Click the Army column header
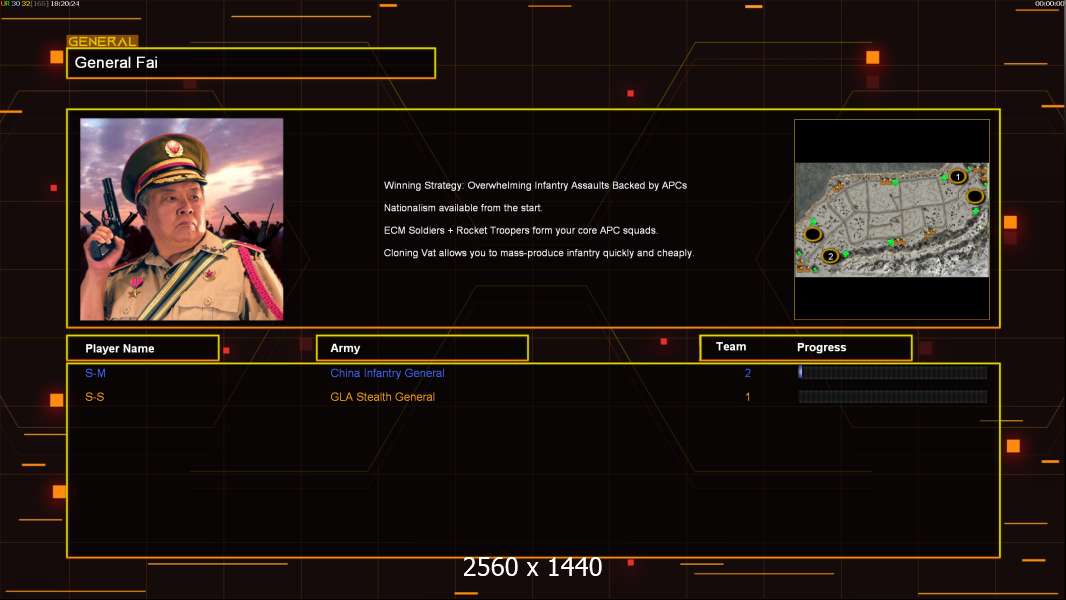Image resolution: width=1066 pixels, height=600 pixels. click(x=422, y=348)
